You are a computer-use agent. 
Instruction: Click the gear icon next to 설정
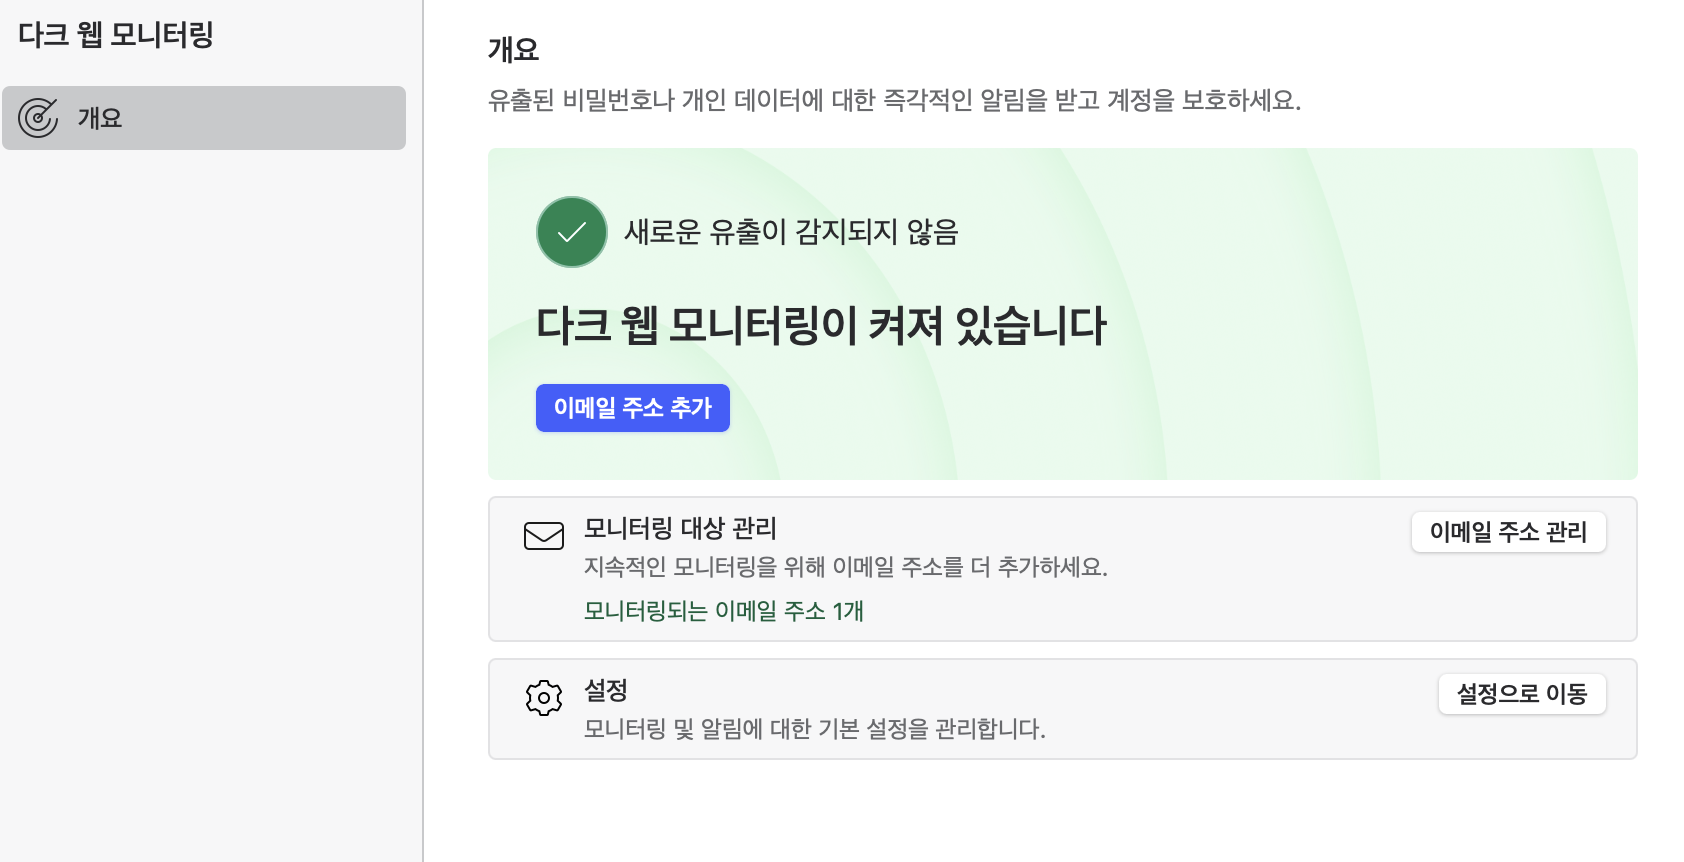point(544,697)
